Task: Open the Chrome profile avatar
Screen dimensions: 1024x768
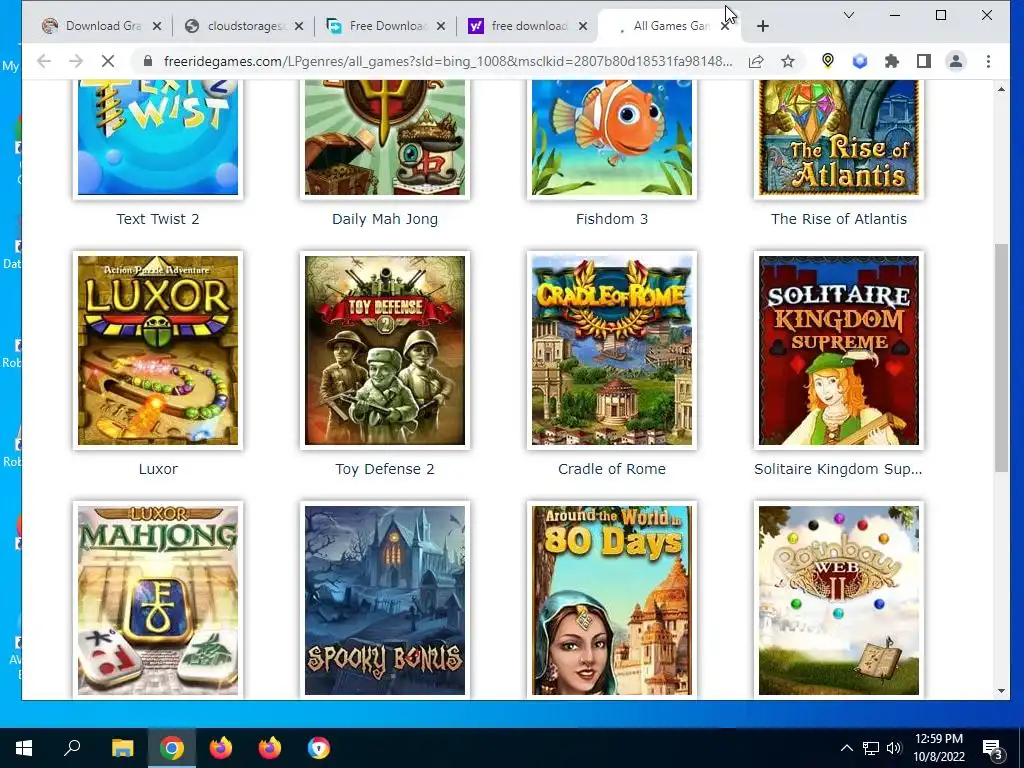Action: pos(955,61)
